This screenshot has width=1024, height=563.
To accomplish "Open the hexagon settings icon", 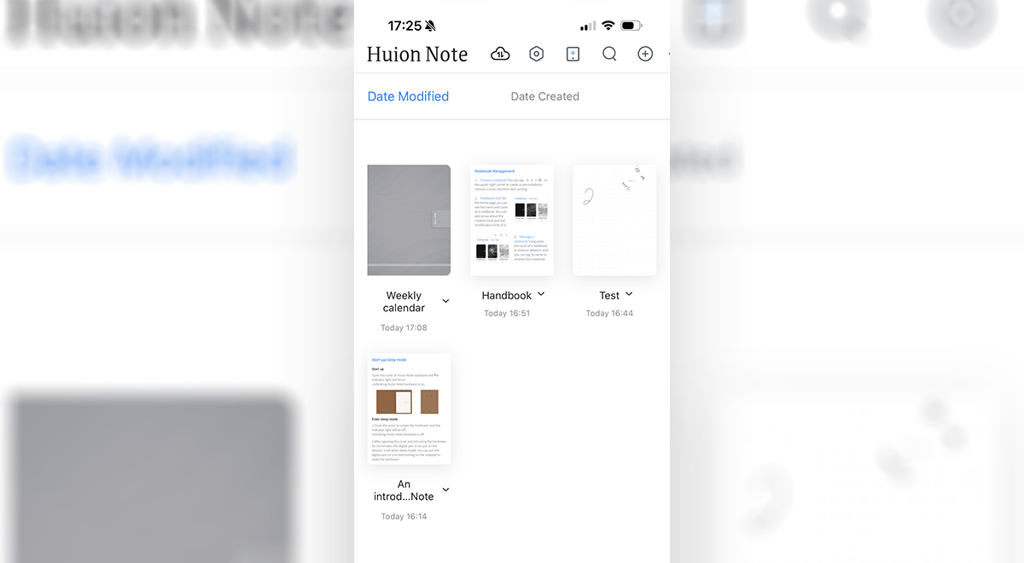I will 536,54.
